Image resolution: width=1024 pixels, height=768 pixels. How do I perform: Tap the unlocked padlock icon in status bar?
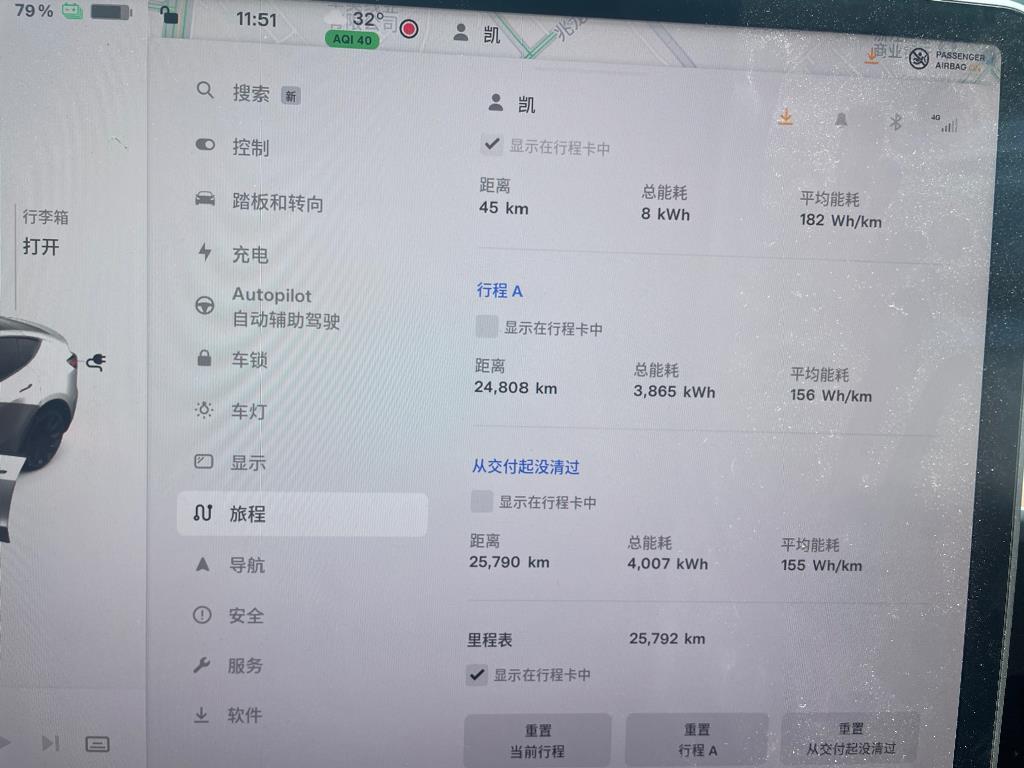[168, 14]
